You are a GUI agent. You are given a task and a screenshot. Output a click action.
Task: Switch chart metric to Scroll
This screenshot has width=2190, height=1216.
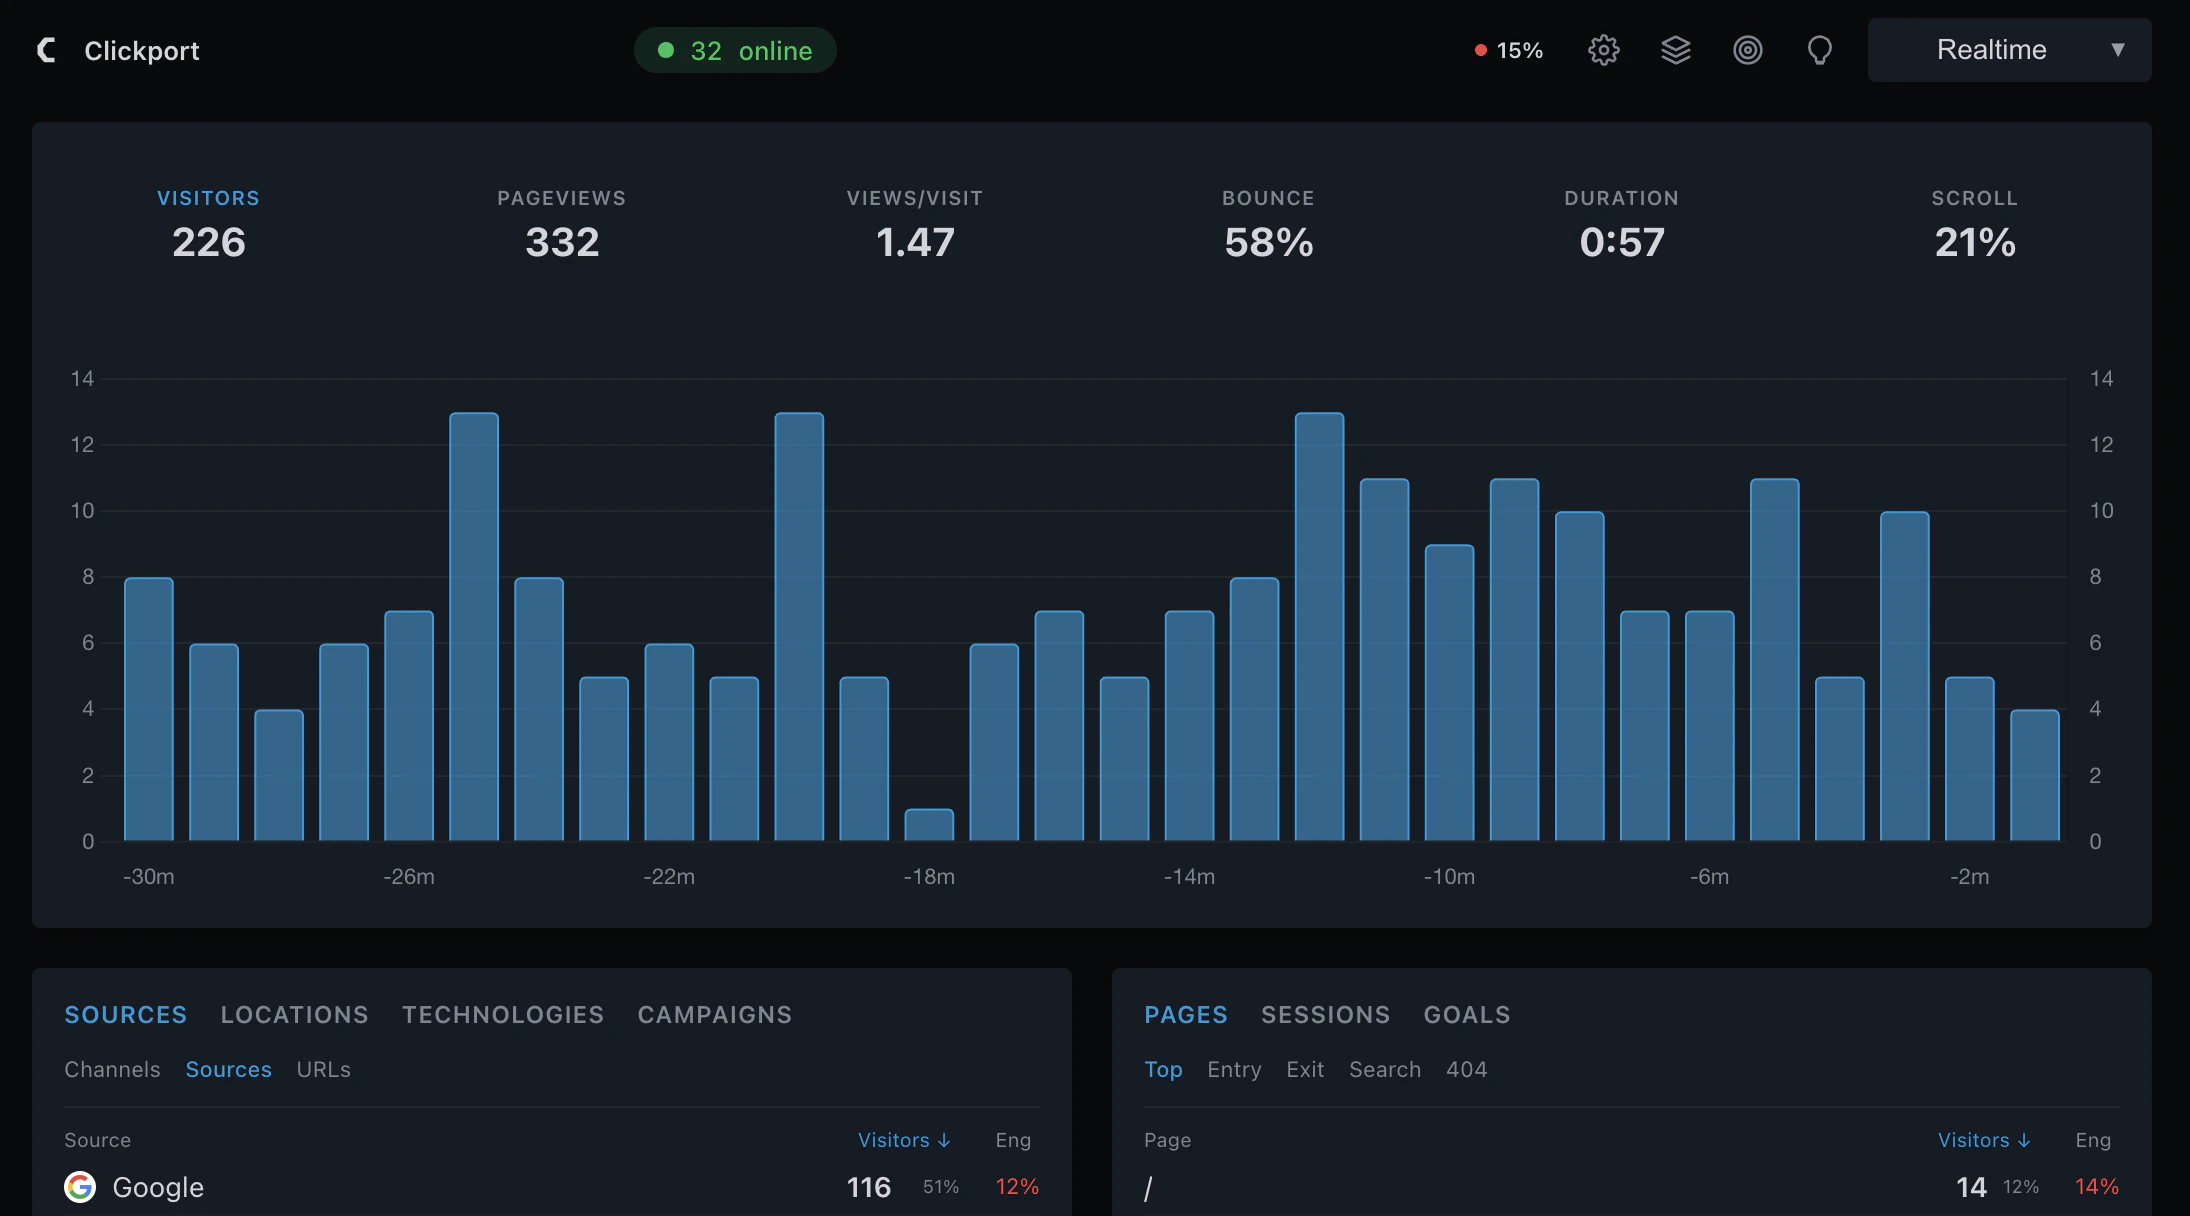coord(1974,222)
